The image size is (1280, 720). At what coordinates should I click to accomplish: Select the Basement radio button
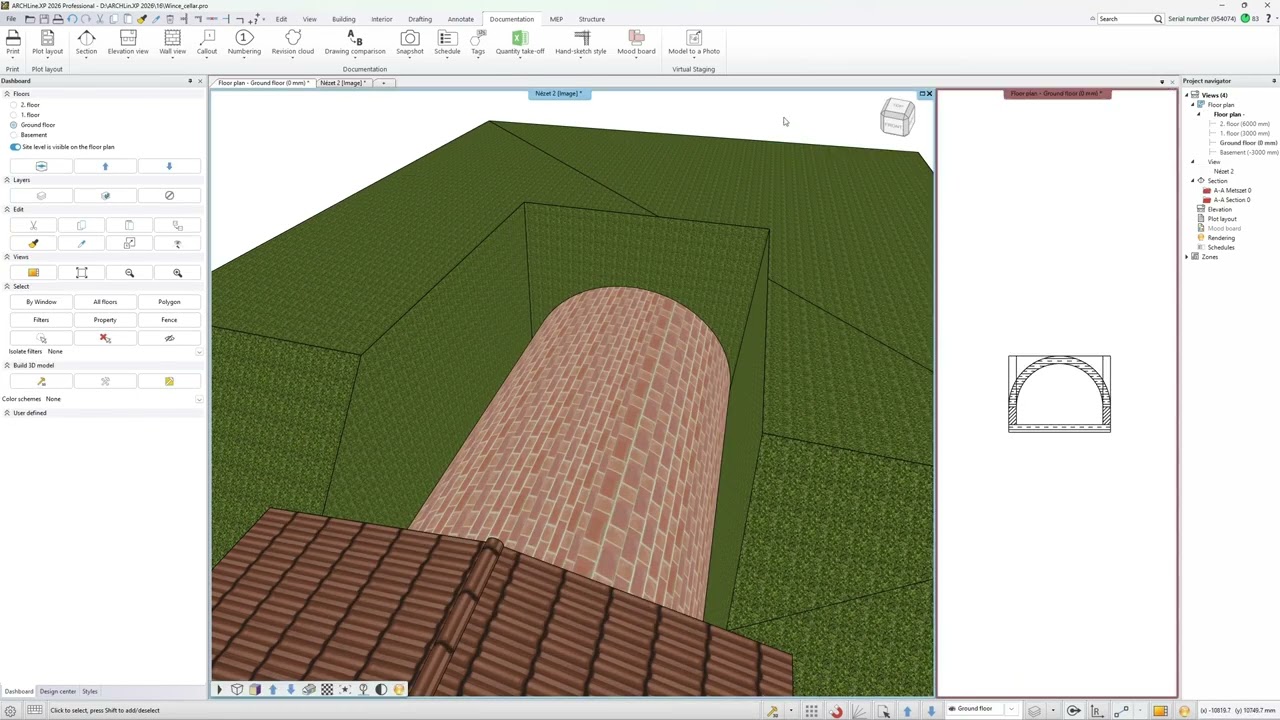[14, 135]
